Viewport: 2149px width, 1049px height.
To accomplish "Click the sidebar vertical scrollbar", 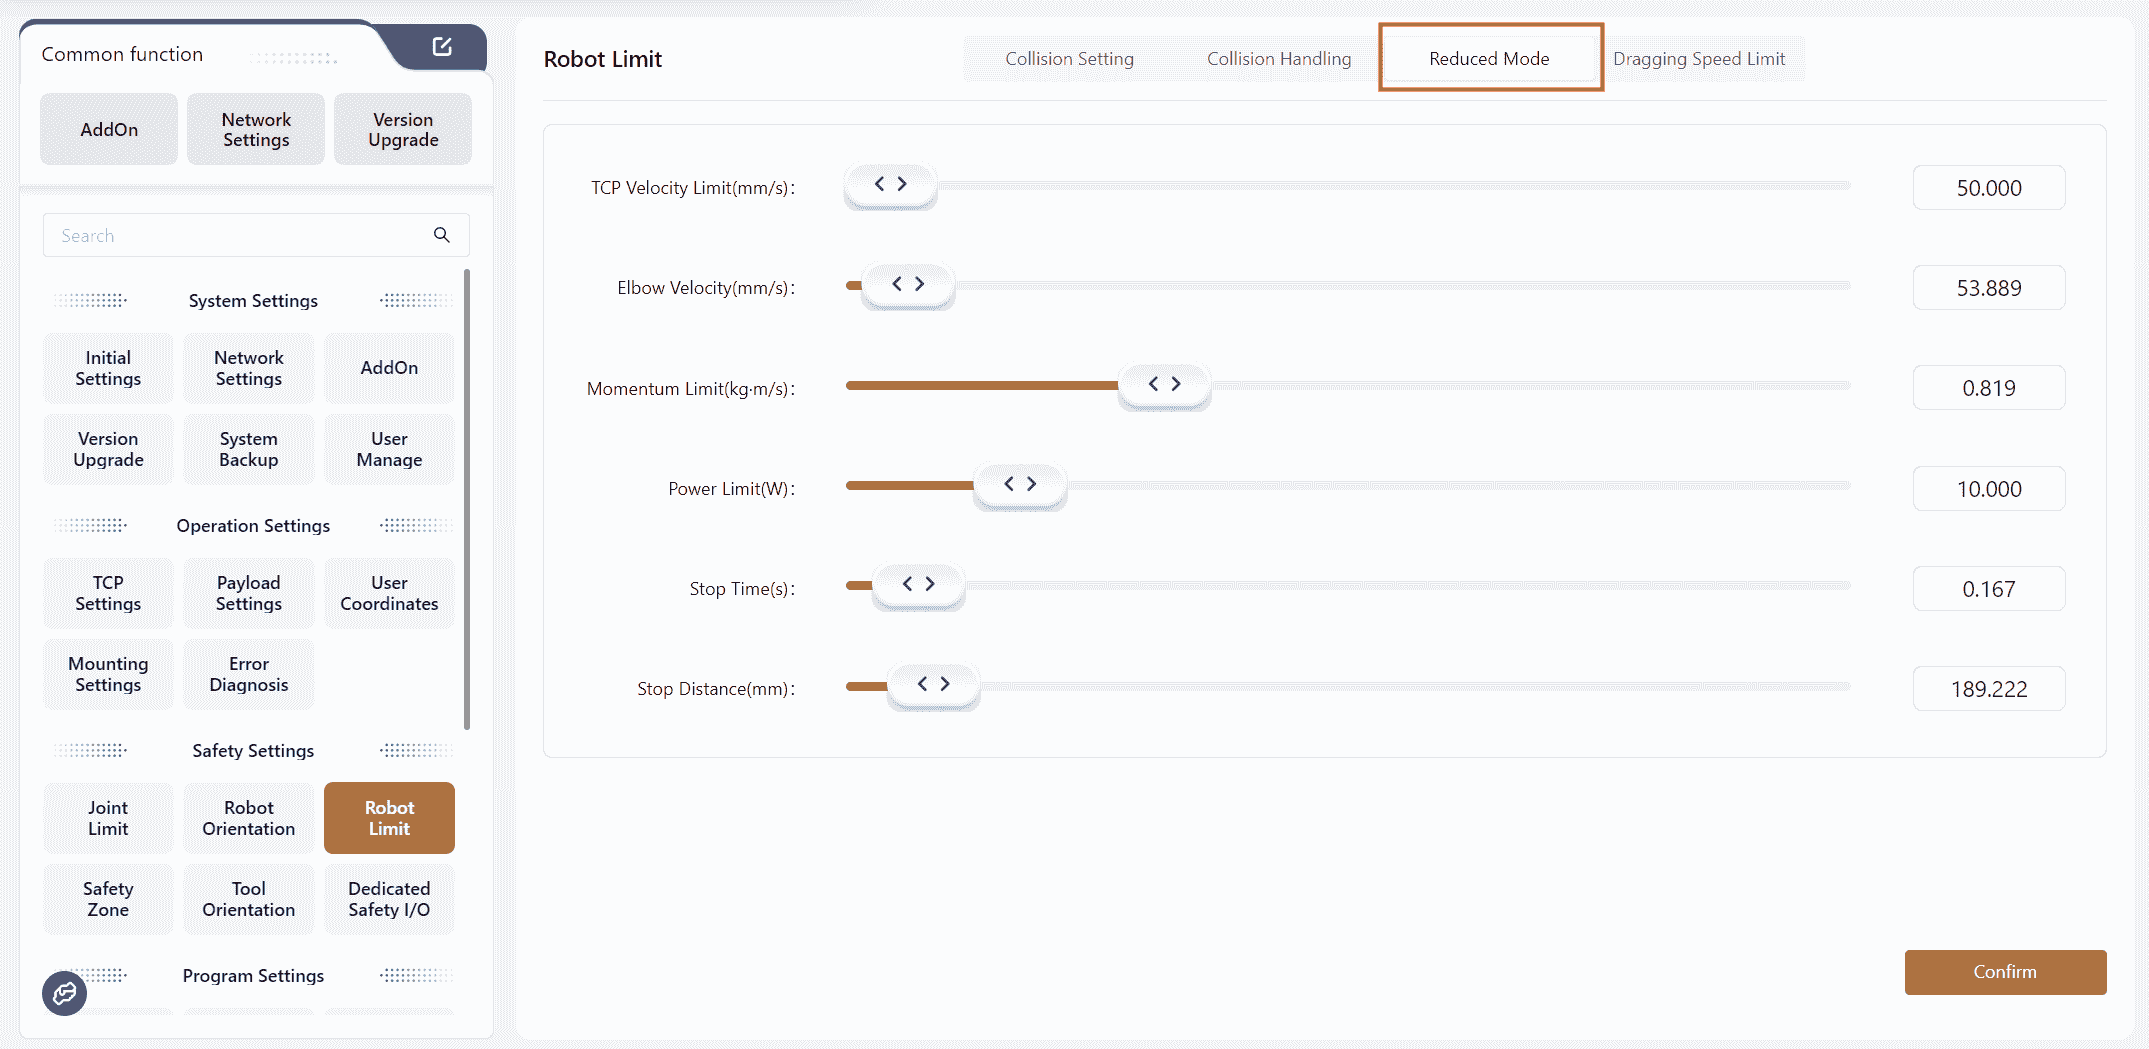I will [x=467, y=500].
